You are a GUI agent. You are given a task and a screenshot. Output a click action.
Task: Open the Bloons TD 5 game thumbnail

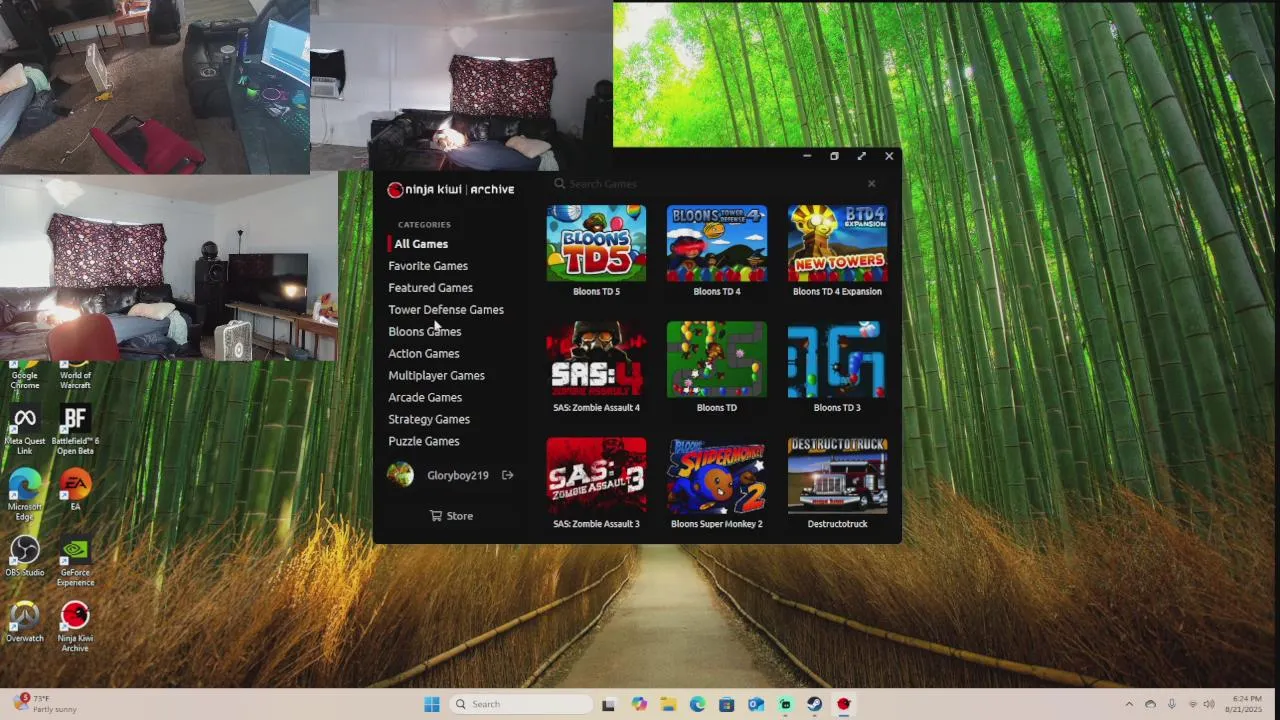click(596, 243)
